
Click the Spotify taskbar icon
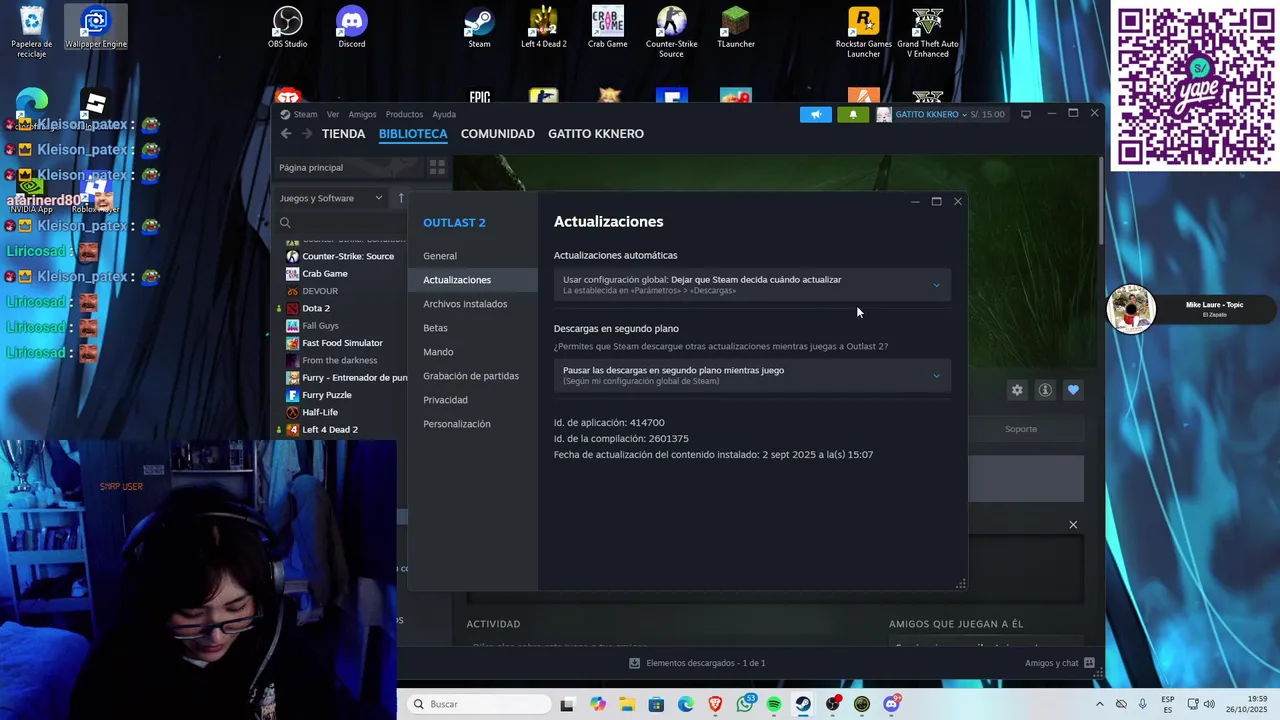coord(774,704)
